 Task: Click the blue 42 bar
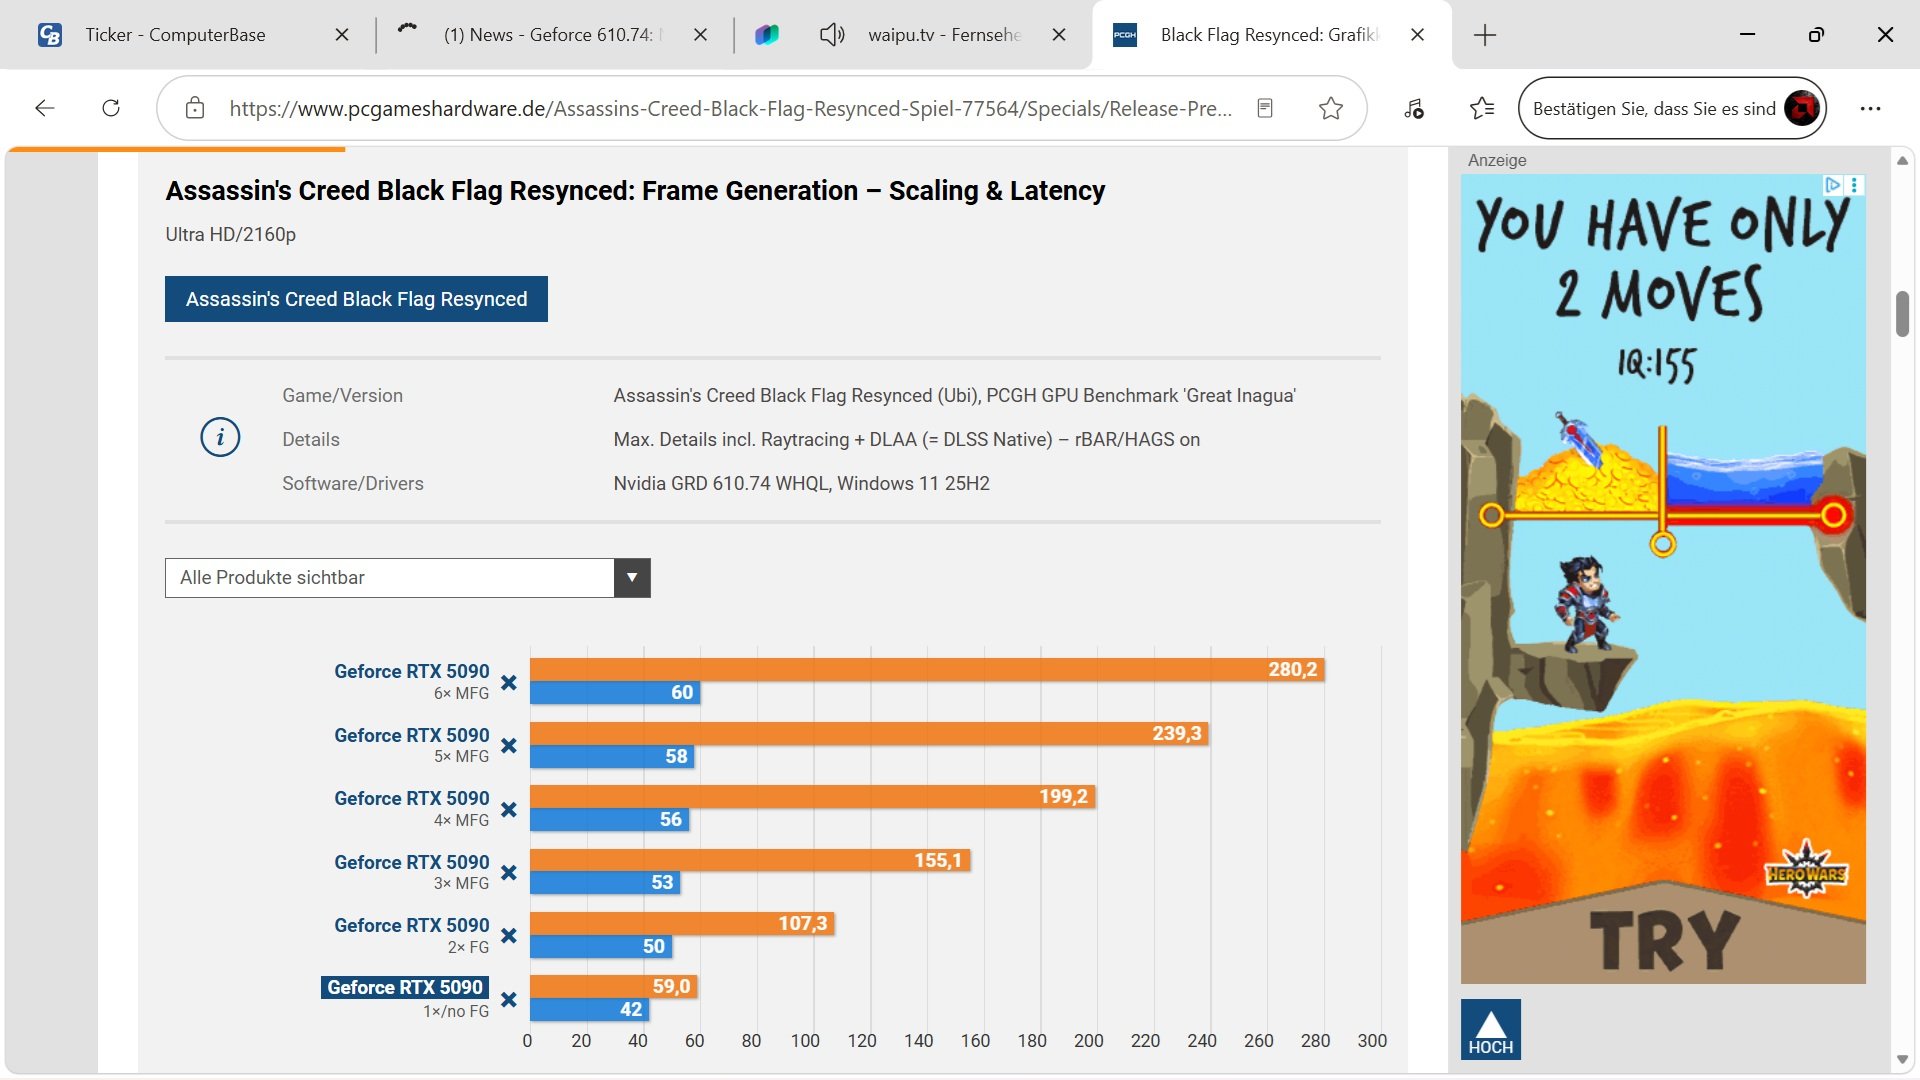click(x=589, y=1010)
